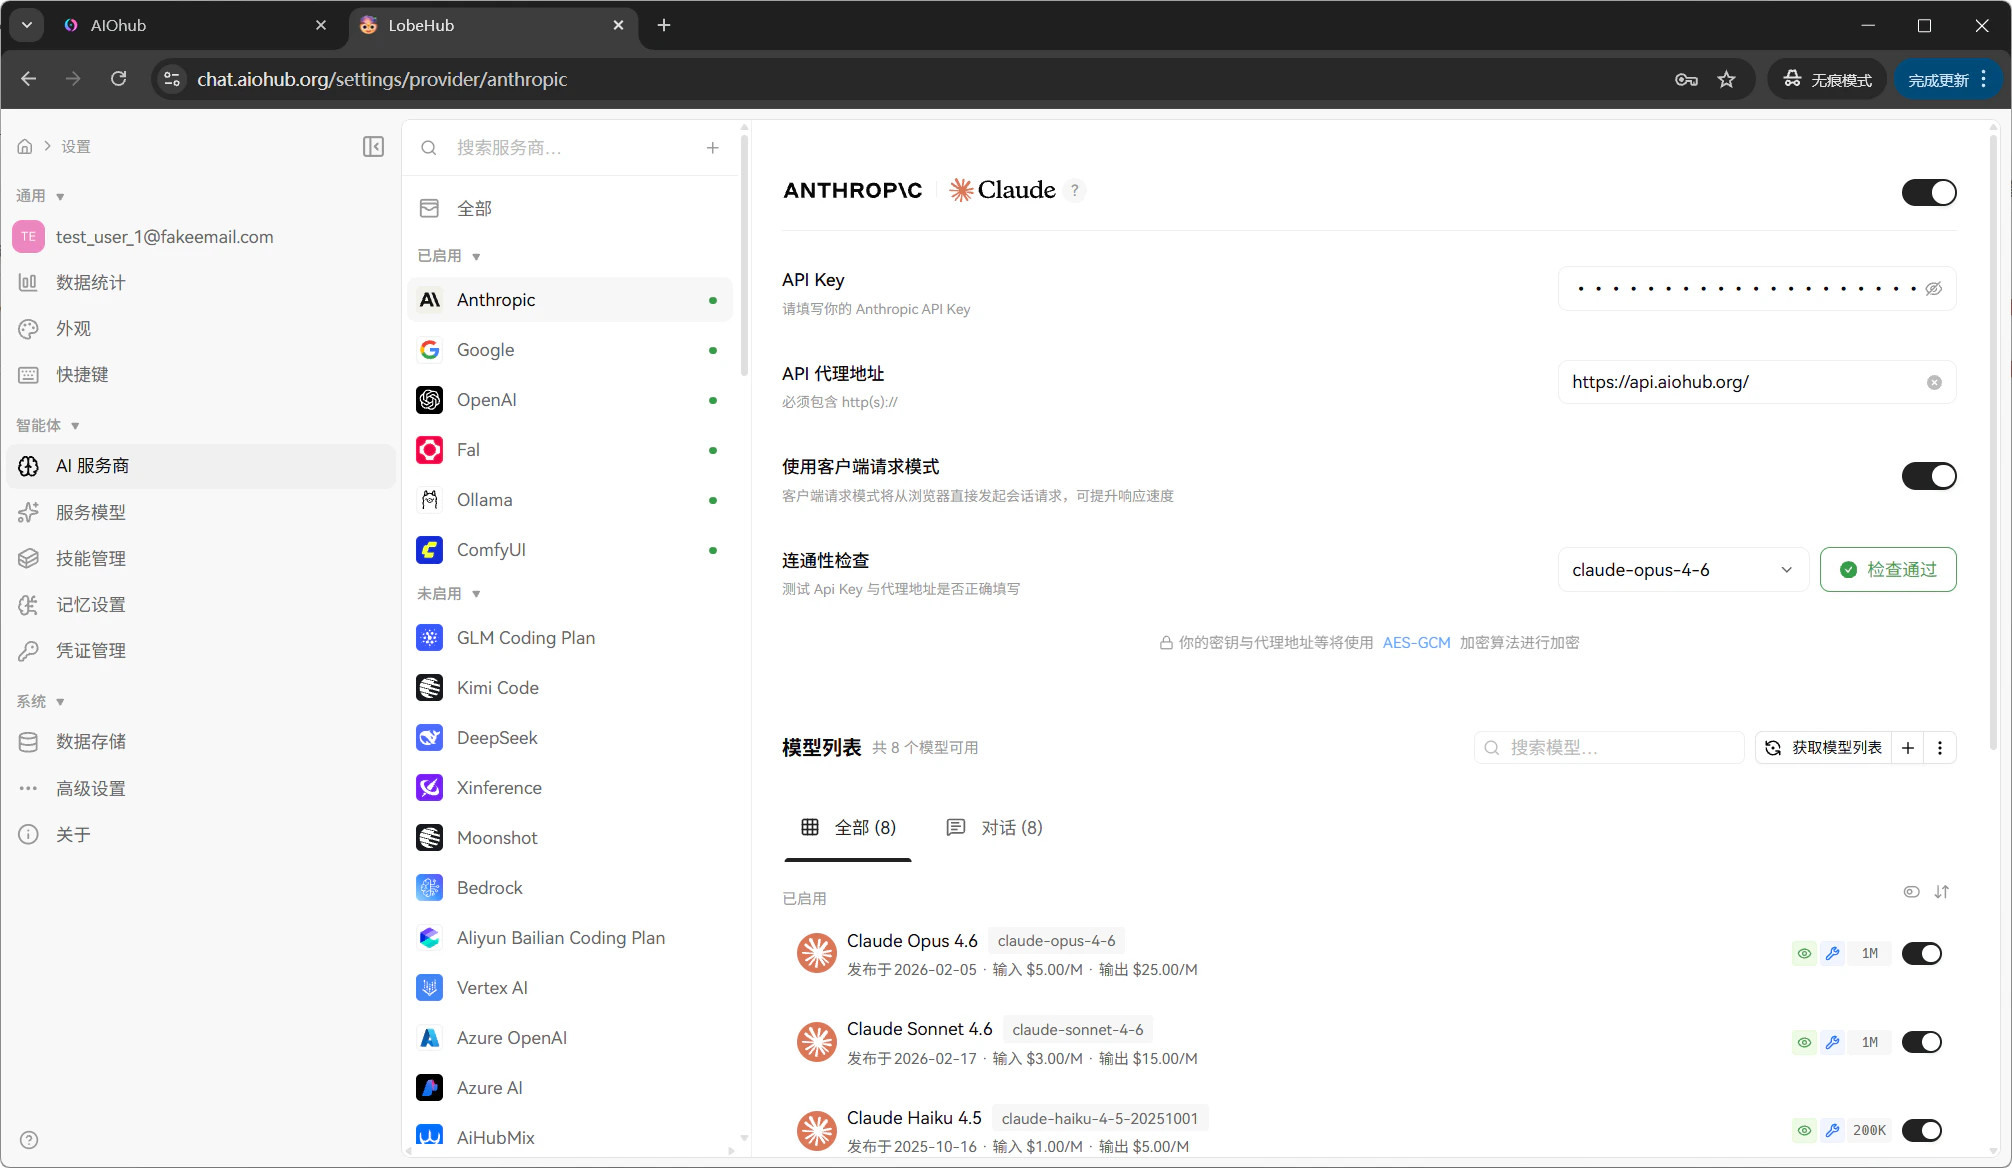Click the Ollama provider logo icon

click(430, 500)
